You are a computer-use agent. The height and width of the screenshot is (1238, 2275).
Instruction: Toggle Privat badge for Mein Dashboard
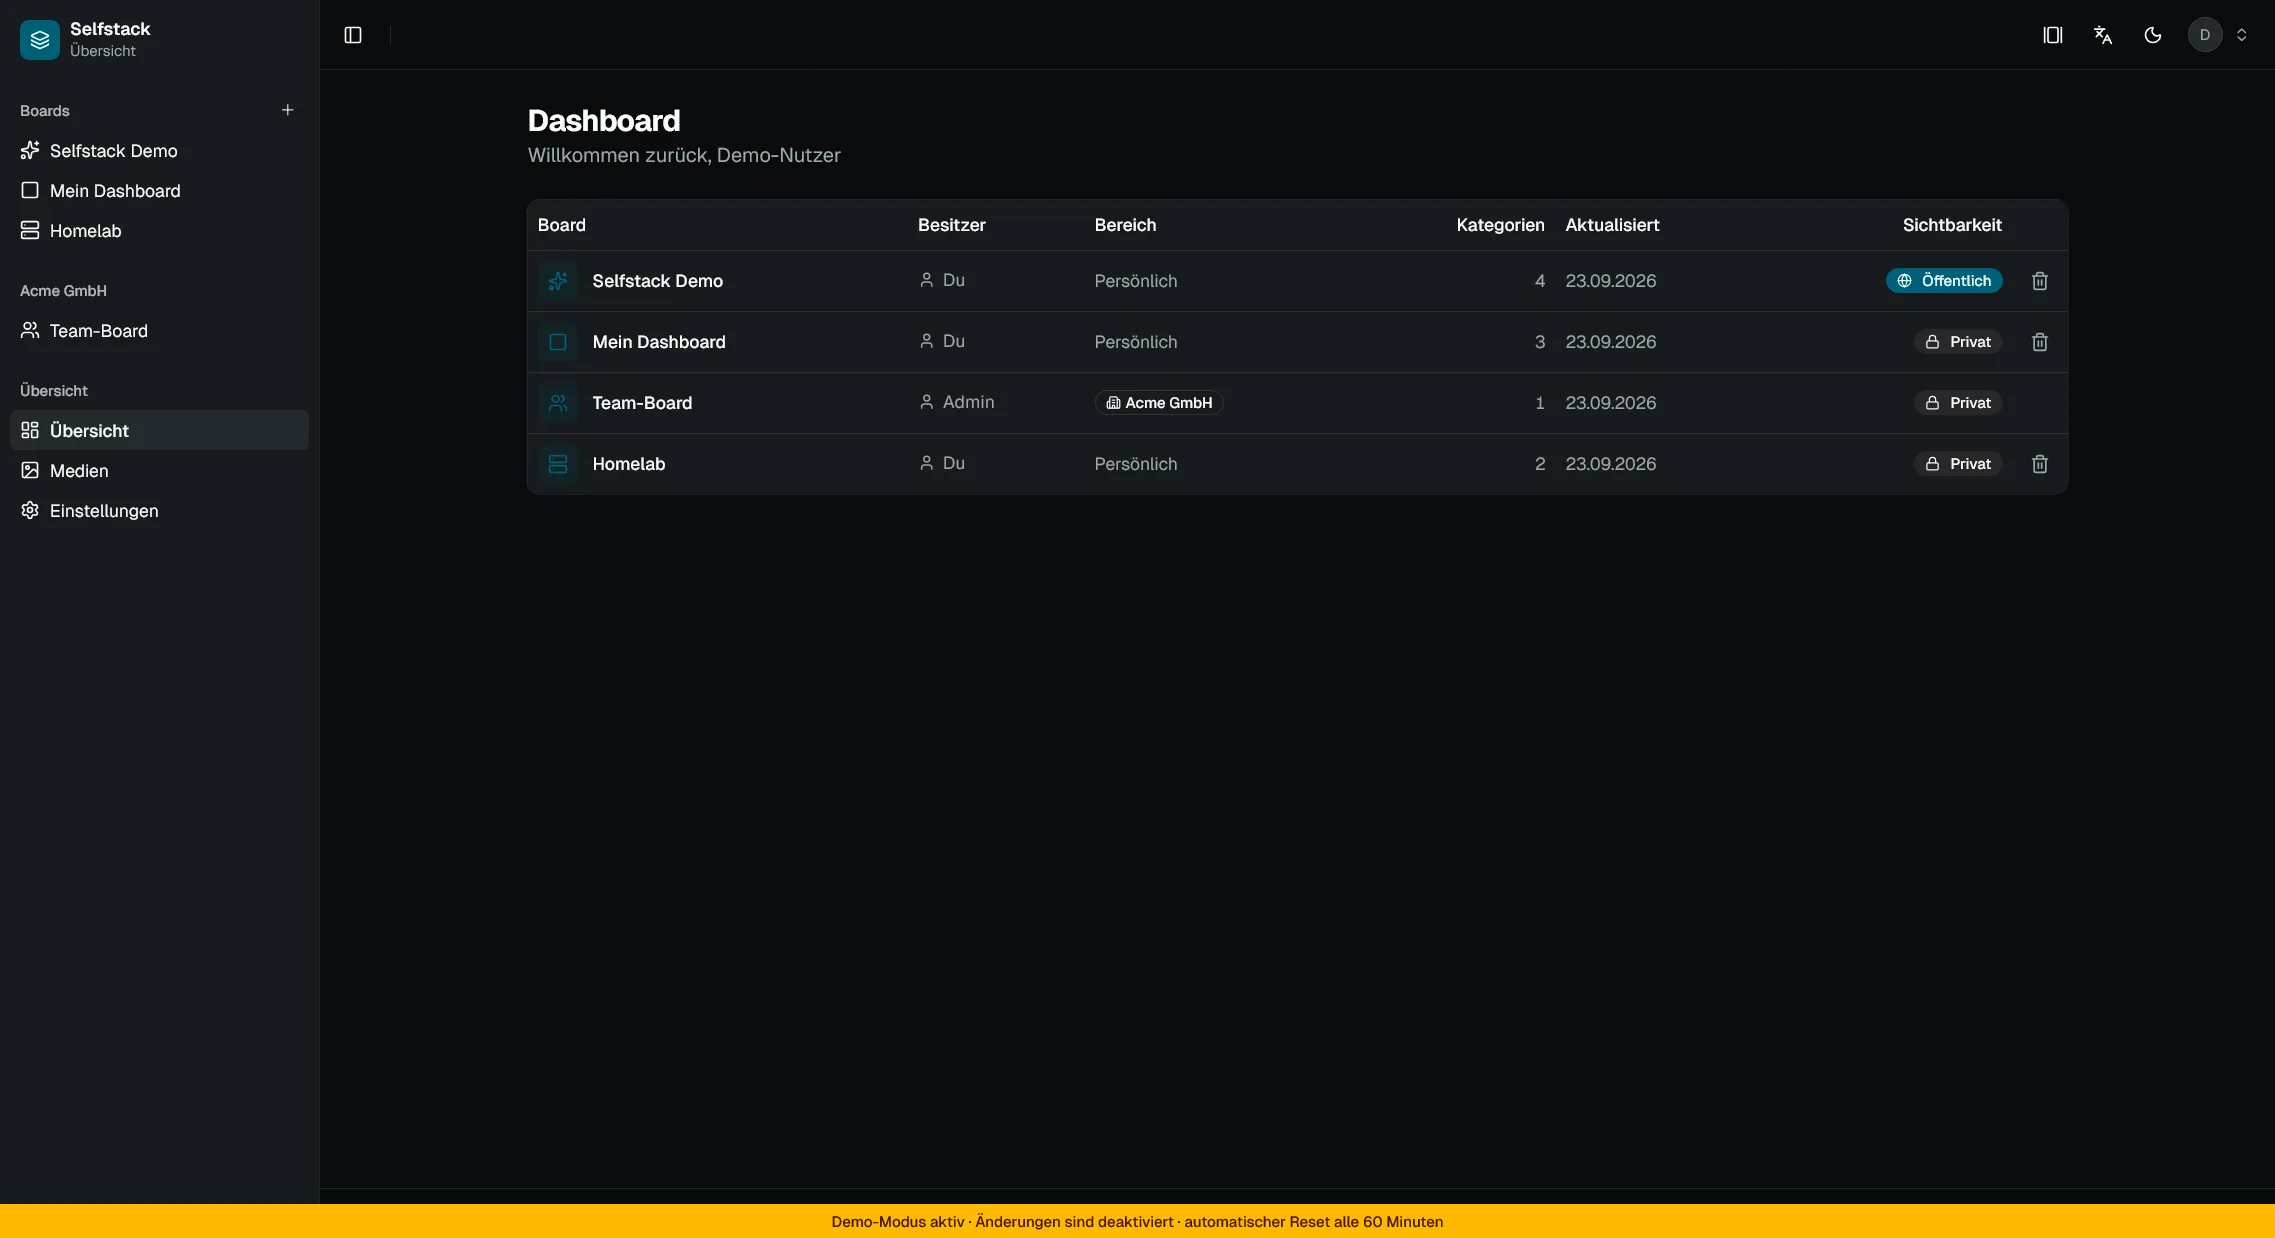pos(1958,342)
